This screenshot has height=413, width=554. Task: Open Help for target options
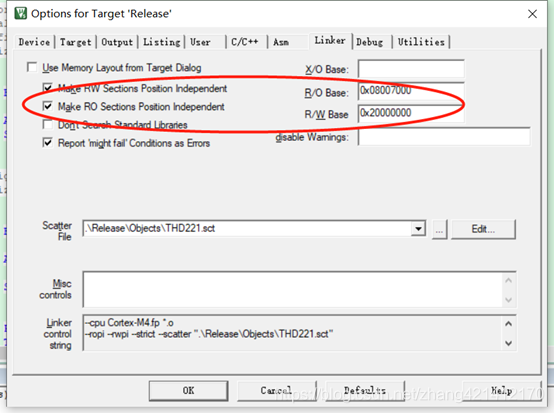click(502, 390)
